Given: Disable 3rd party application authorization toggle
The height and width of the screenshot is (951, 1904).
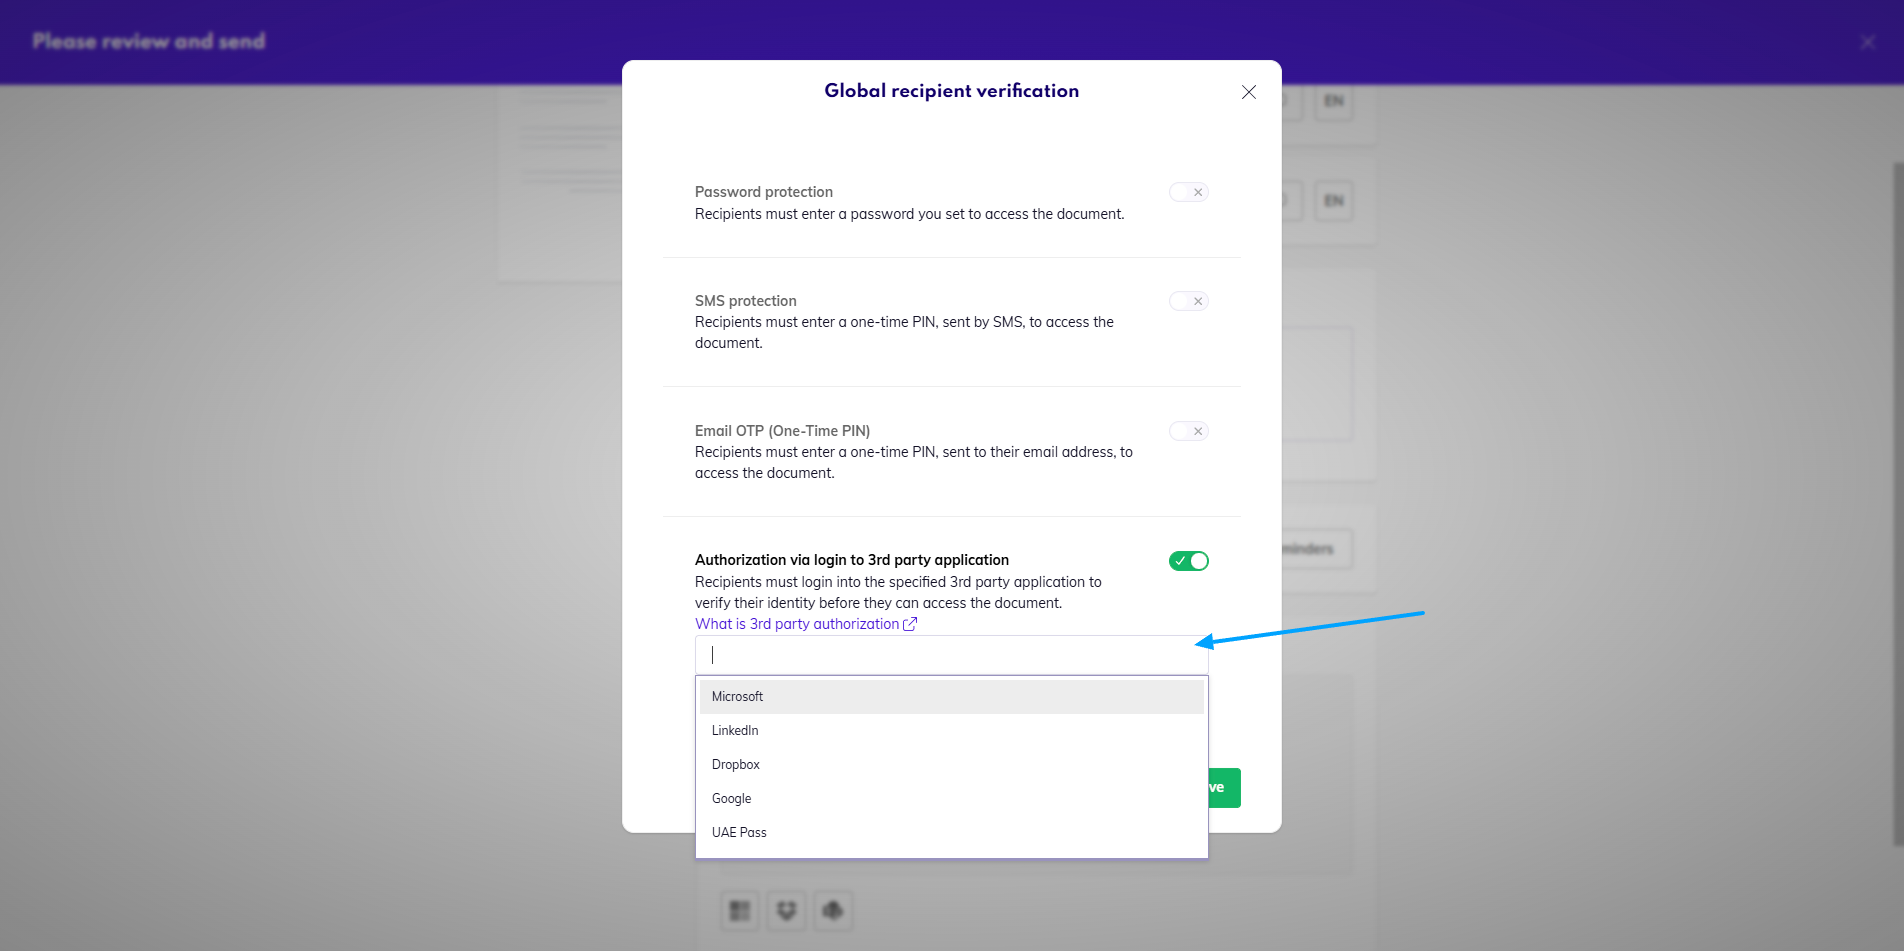Looking at the screenshot, I should pyautogui.click(x=1188, y=561).
